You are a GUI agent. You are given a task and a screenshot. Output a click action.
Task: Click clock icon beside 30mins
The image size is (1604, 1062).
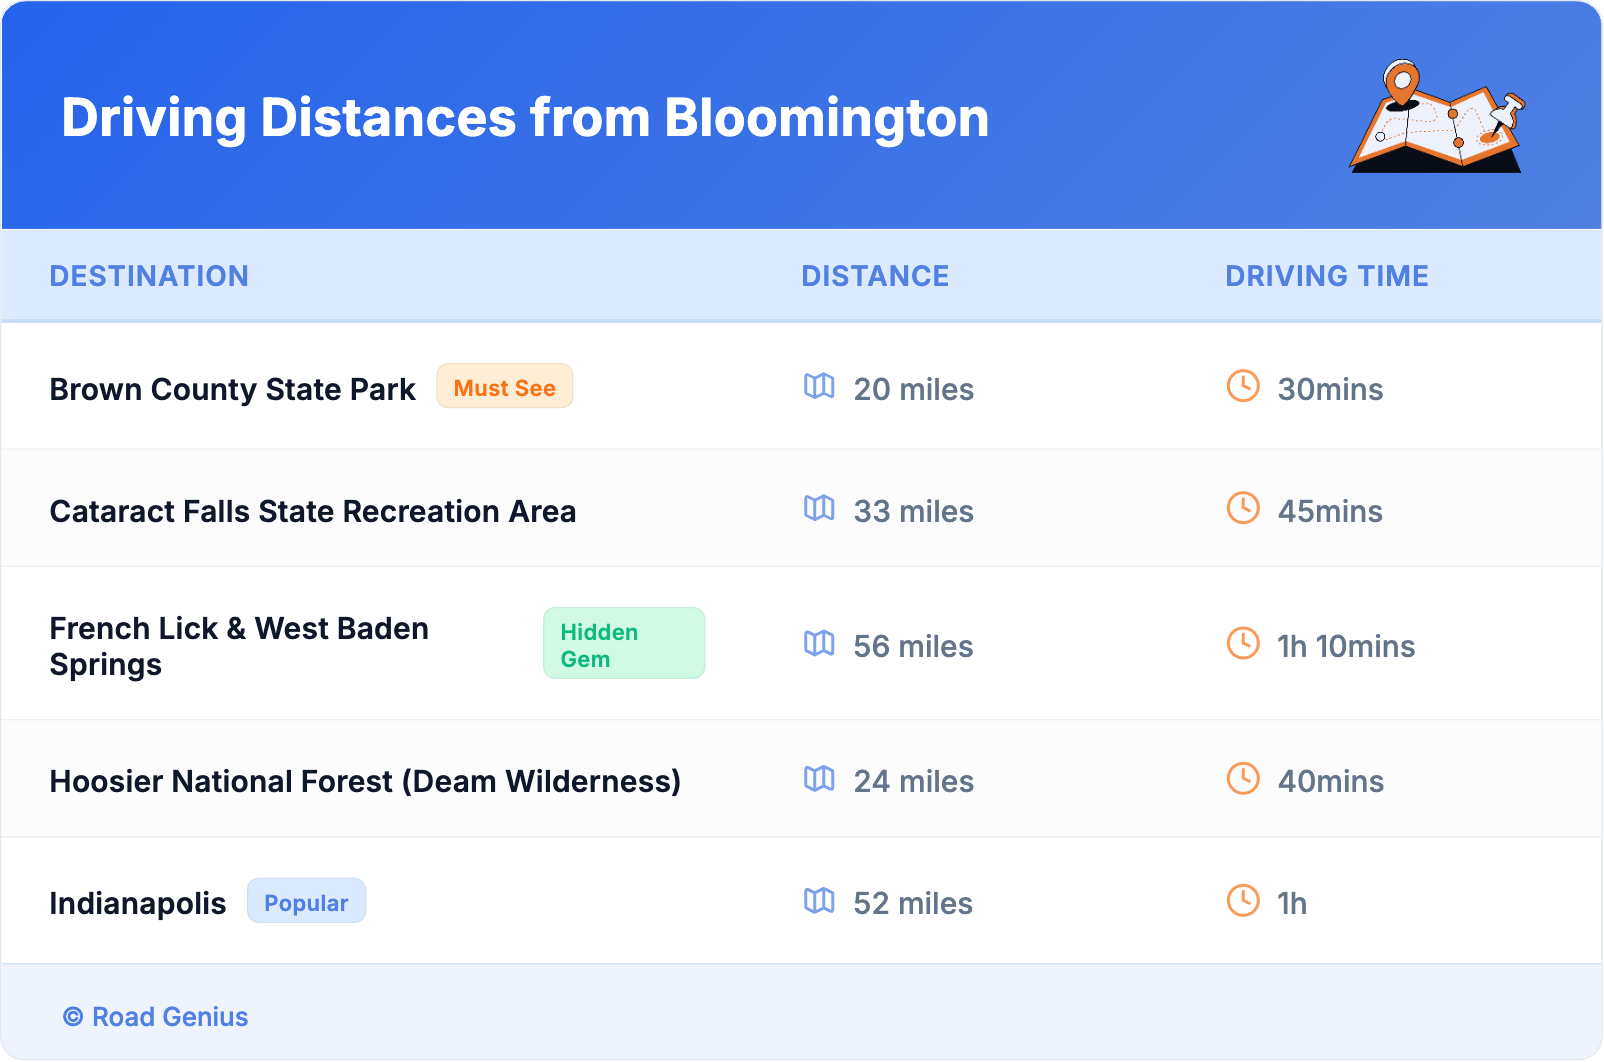pyautogui.click(x=1243, y=387)
